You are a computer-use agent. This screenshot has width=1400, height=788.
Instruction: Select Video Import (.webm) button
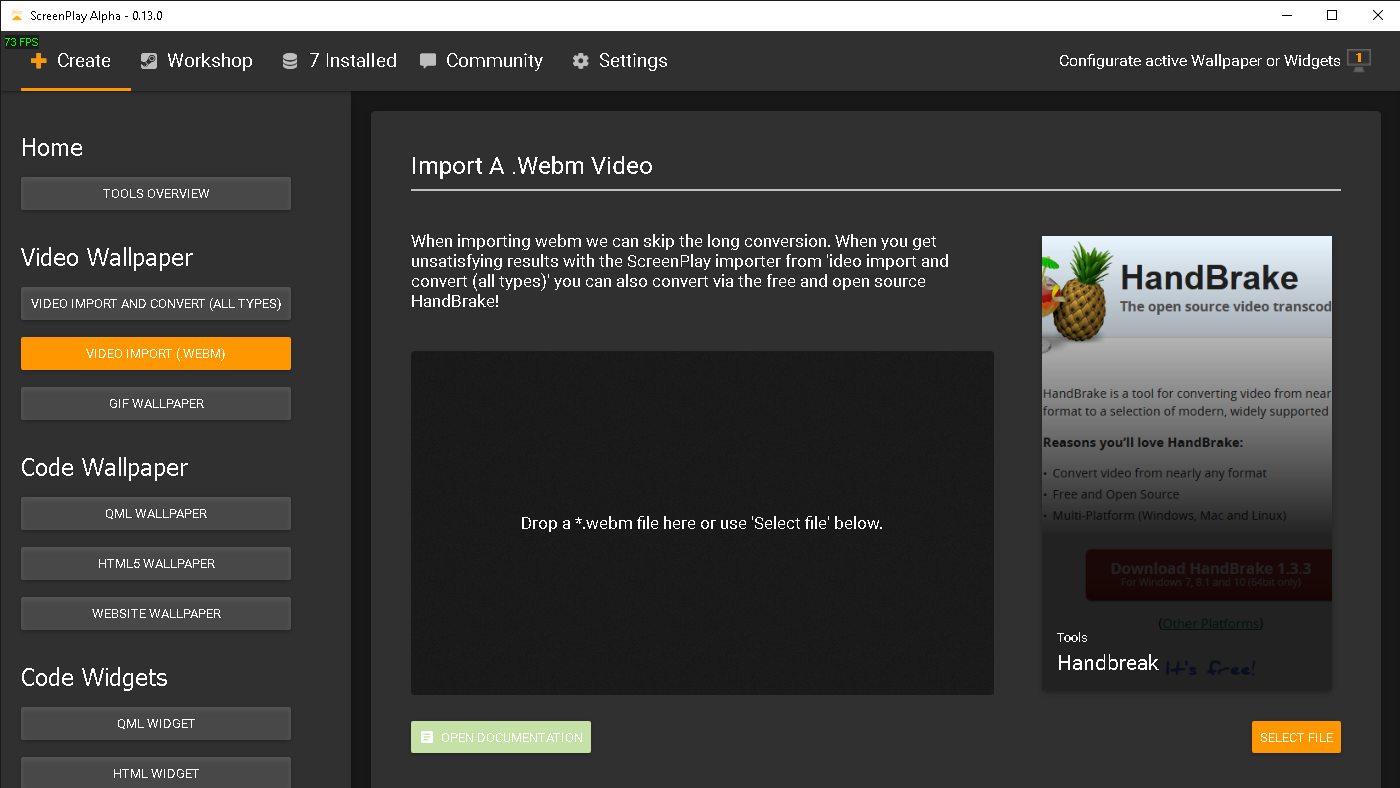(x=156, y=354)
